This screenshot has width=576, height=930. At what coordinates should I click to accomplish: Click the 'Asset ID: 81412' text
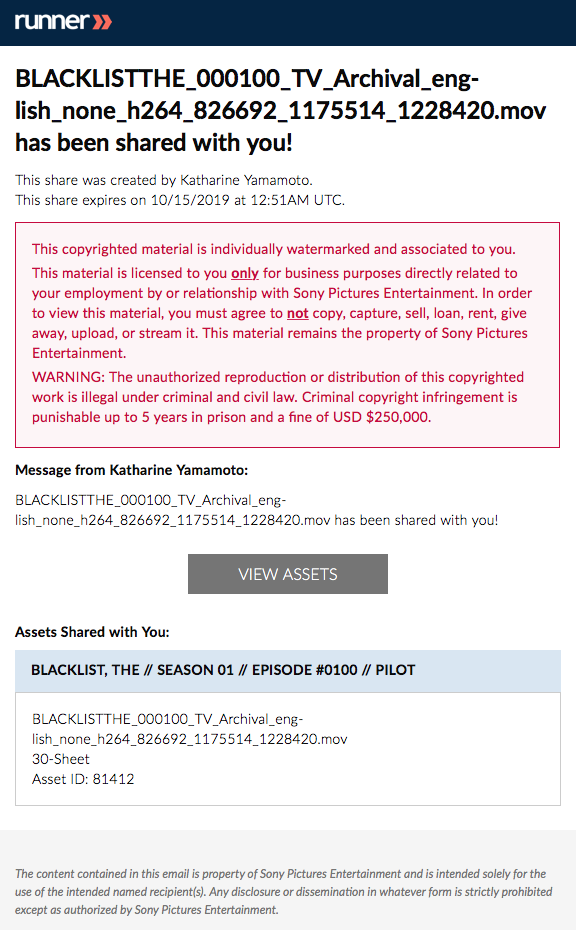83,779
